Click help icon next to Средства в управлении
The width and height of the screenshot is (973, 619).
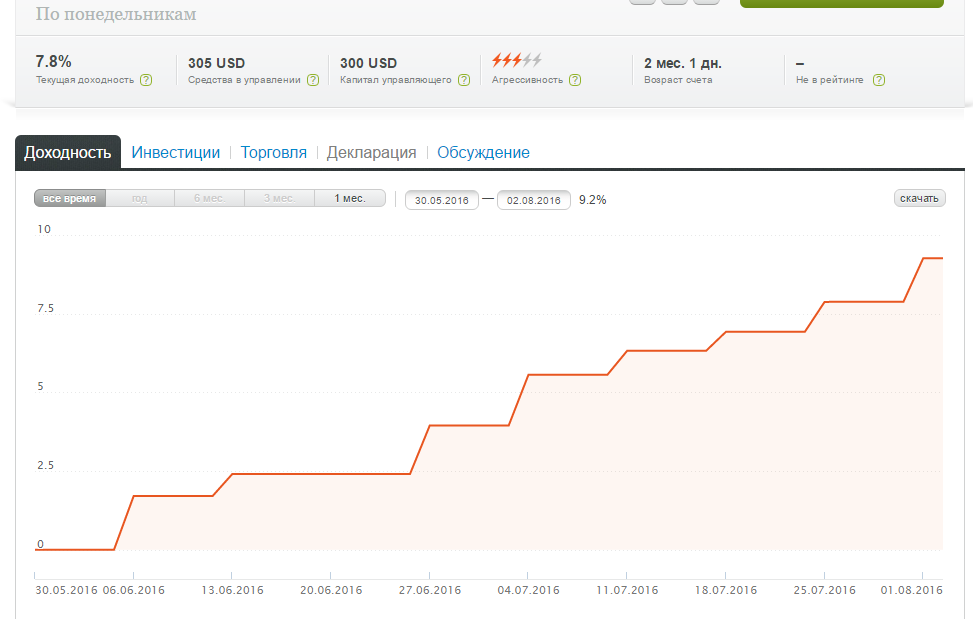pos(313,80)
